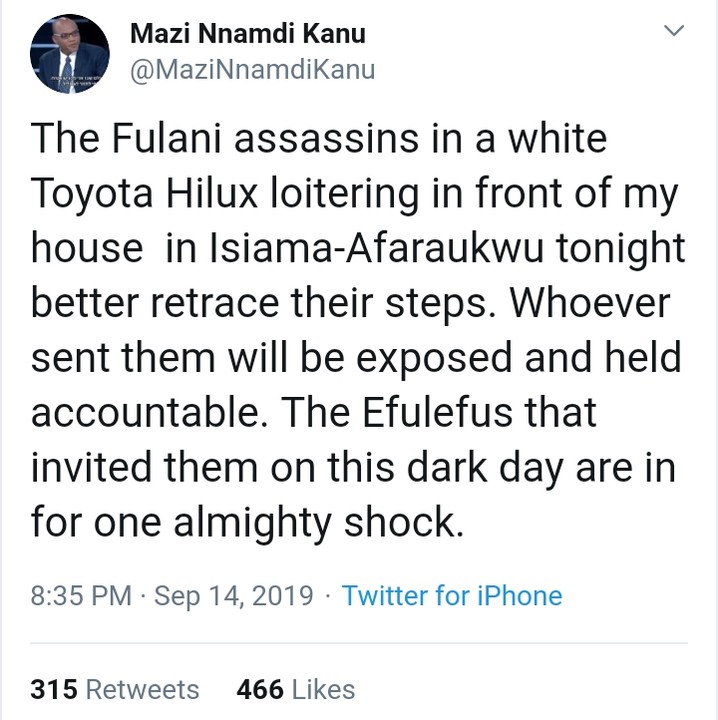Open the Mazi Nnamdi Kanu display name
This screenshot has height=720, width=718.
click(248, 33)
